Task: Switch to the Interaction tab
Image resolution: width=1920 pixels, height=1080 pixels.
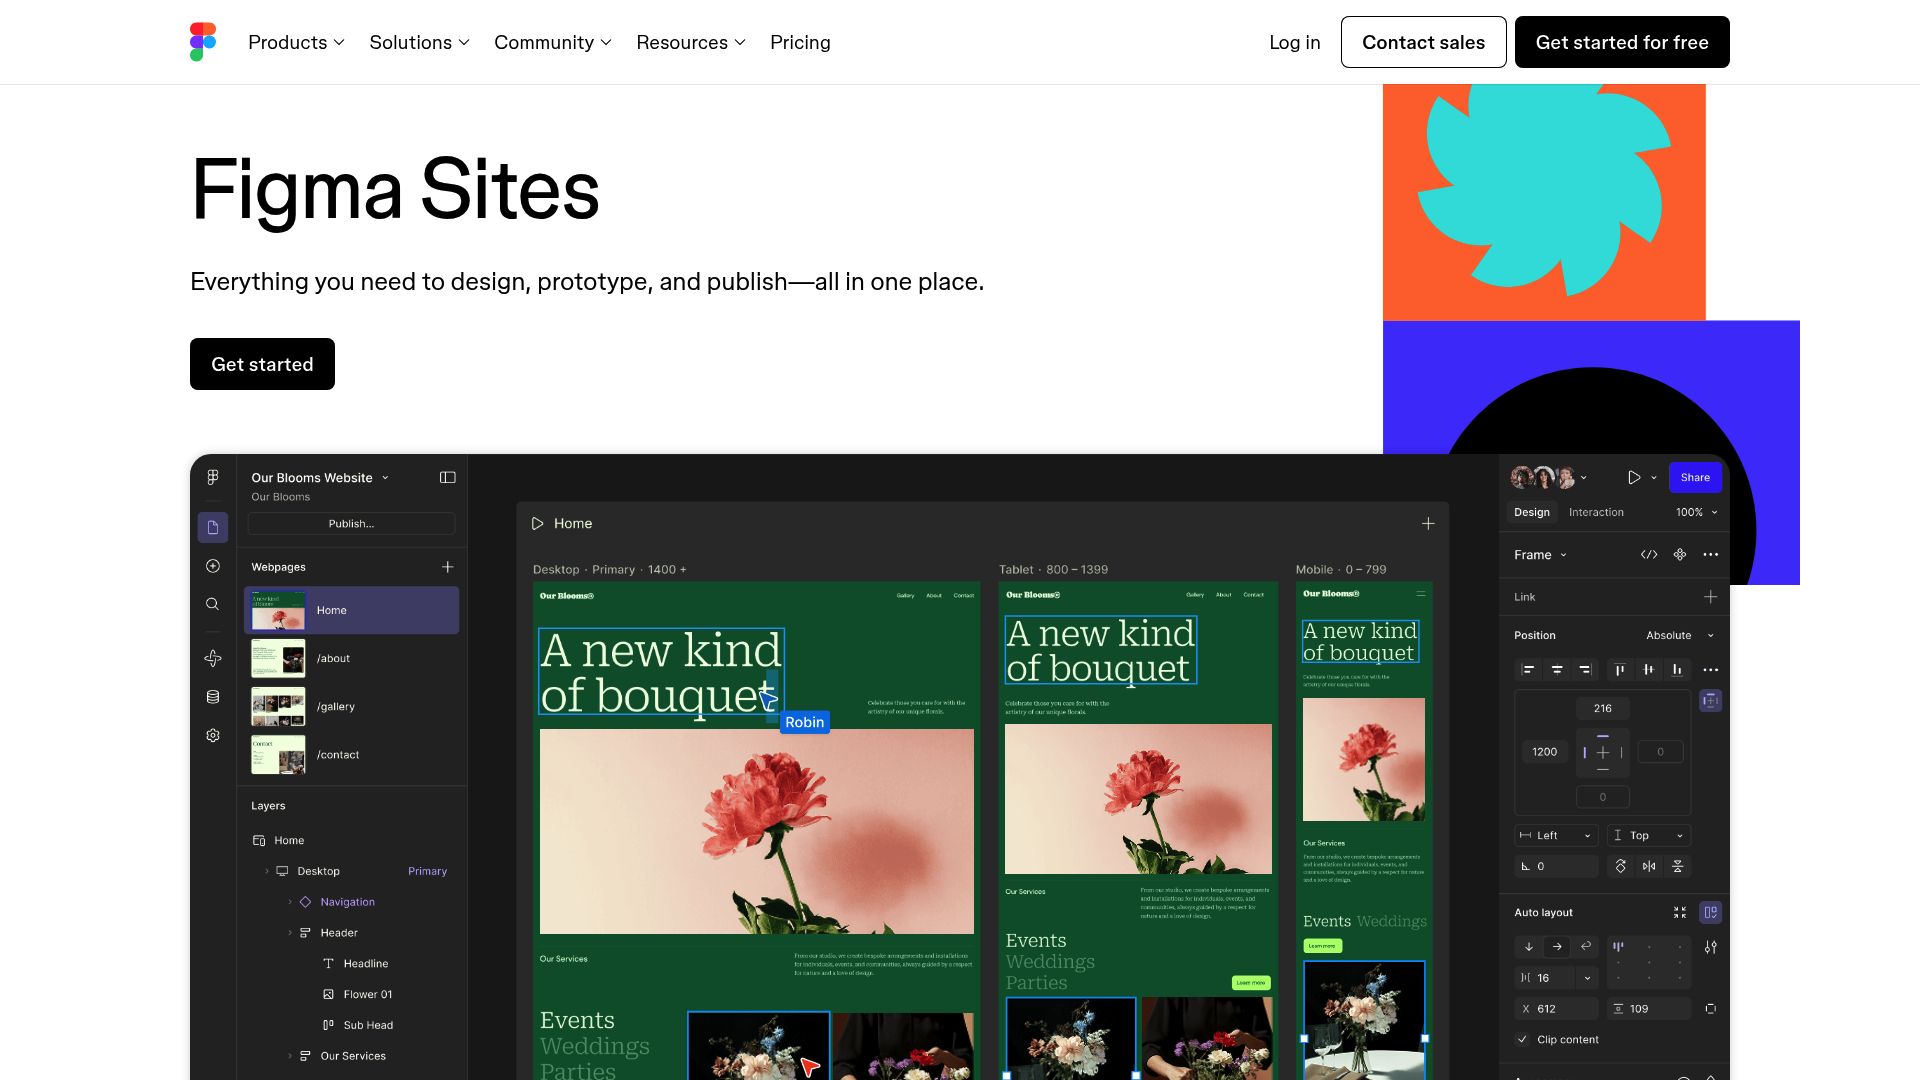Action: pos(1596,512)
